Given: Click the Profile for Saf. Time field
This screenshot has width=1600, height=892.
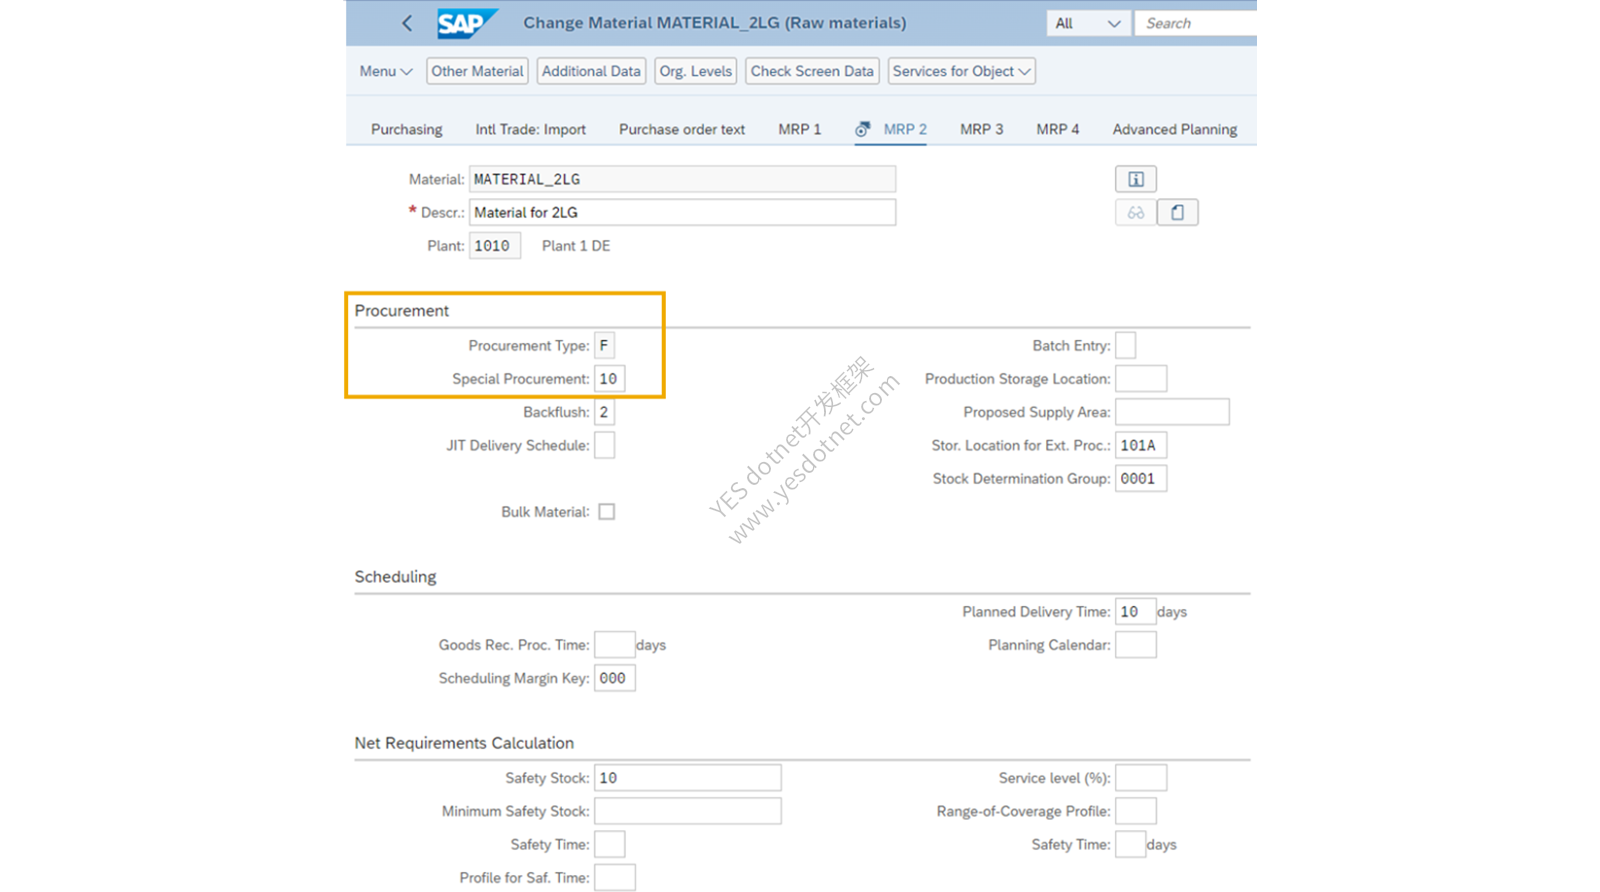Looking at the screenshot, I should (x=614, y=878).
